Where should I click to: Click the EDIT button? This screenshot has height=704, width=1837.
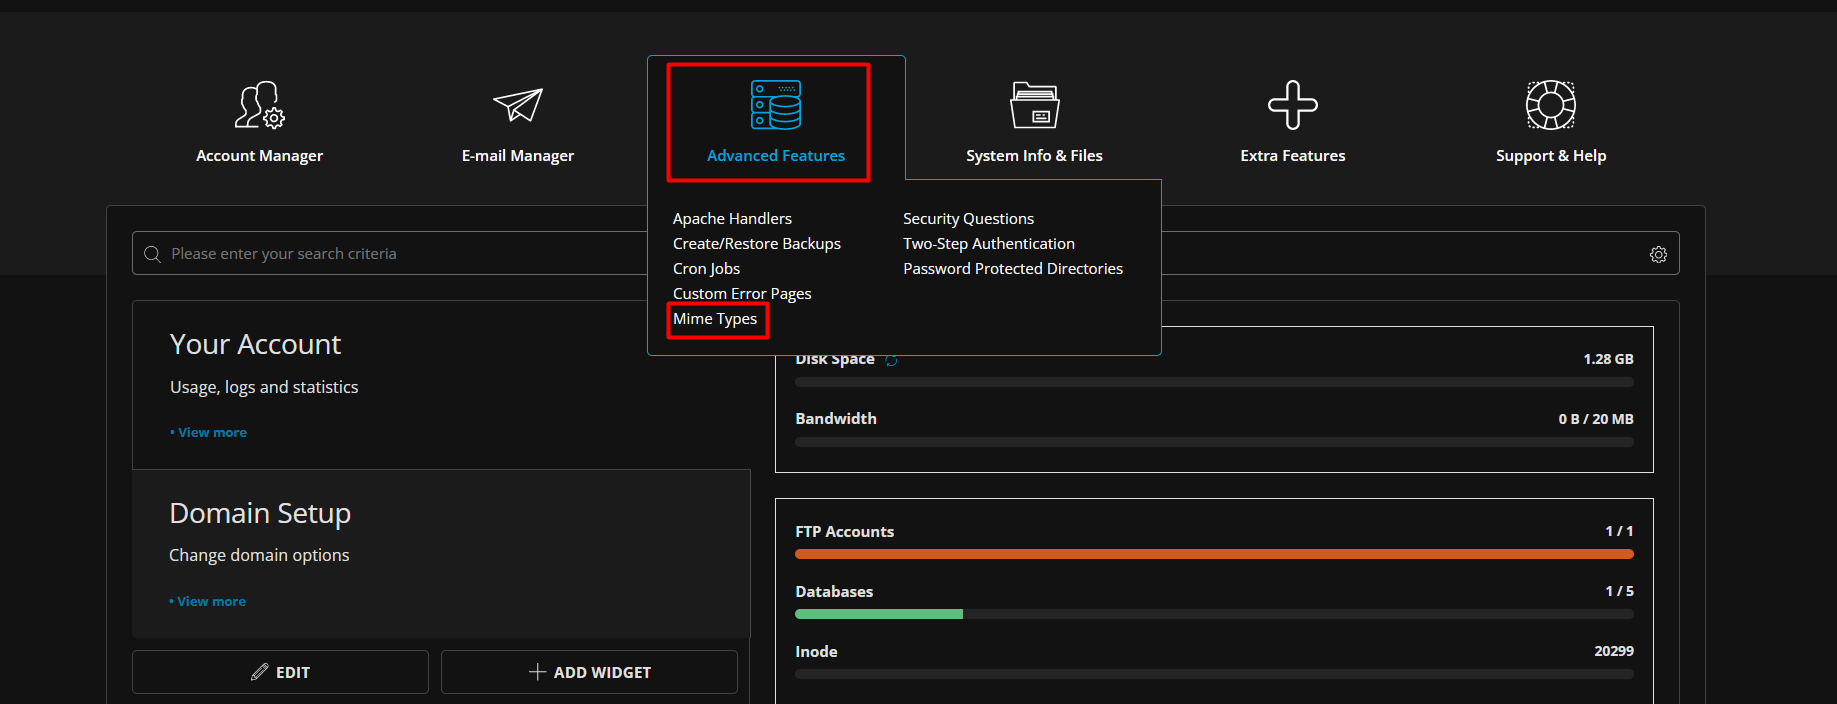(x=280, y=672)
